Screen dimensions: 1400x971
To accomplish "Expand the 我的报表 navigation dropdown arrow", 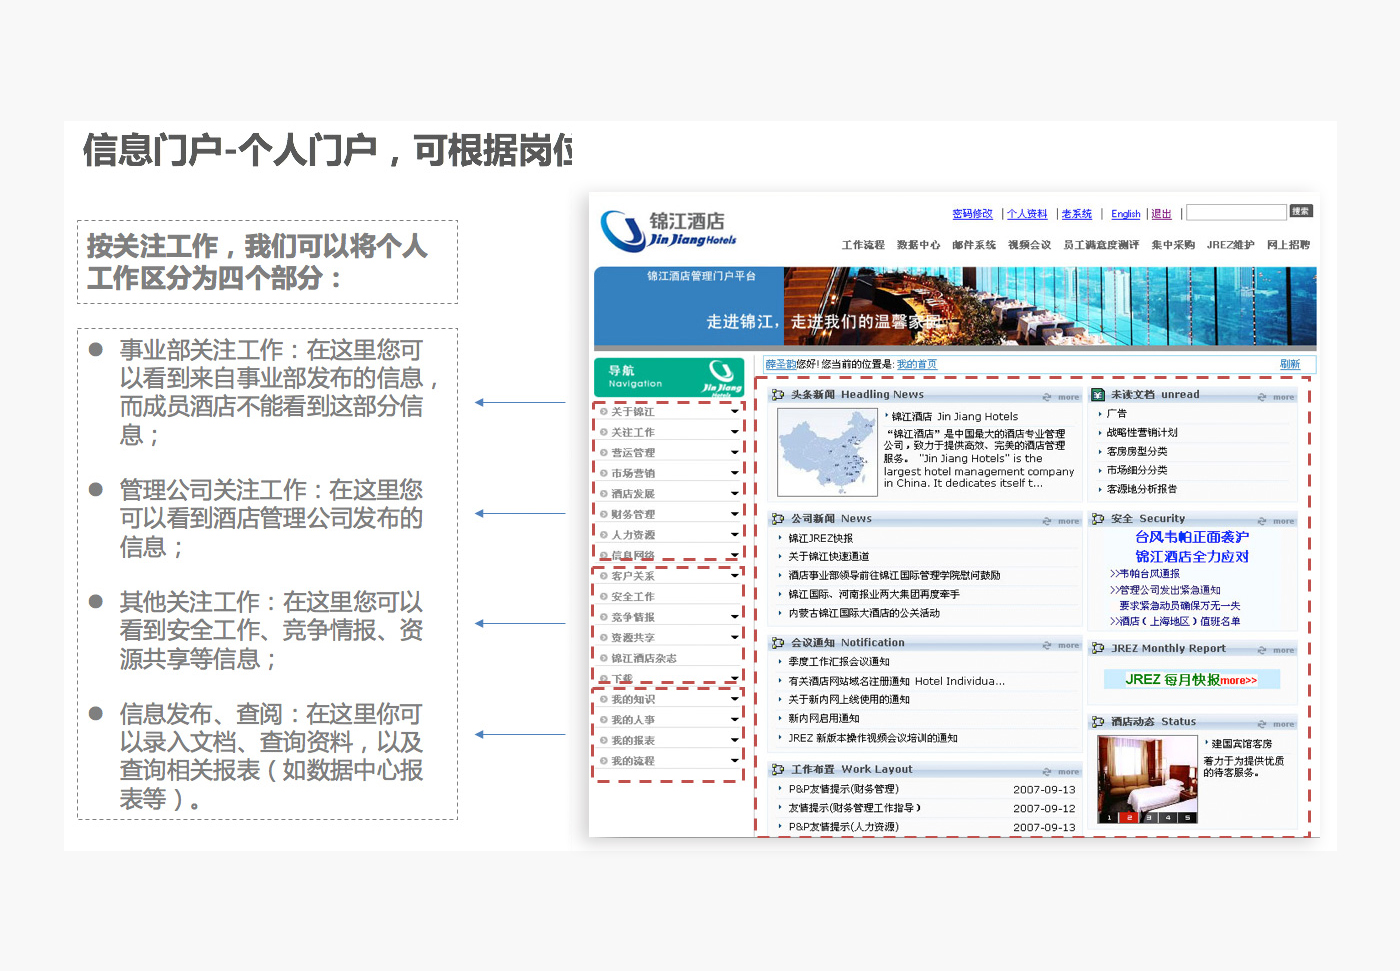I will (734, 741).
